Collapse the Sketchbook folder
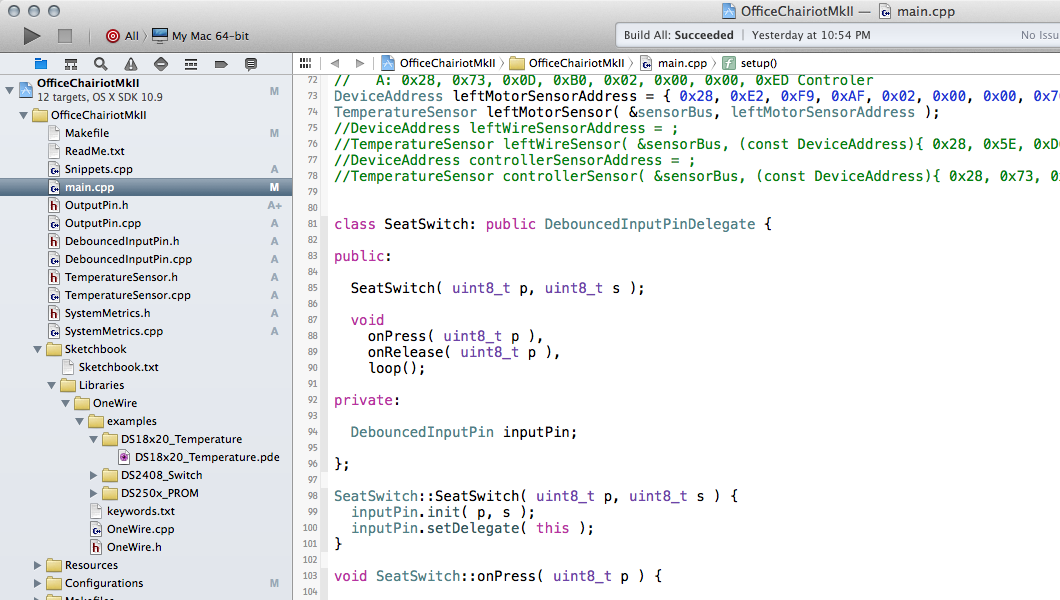Image resolution: width=1060 pixels, height=600 pixels. (x=38, y=349)
